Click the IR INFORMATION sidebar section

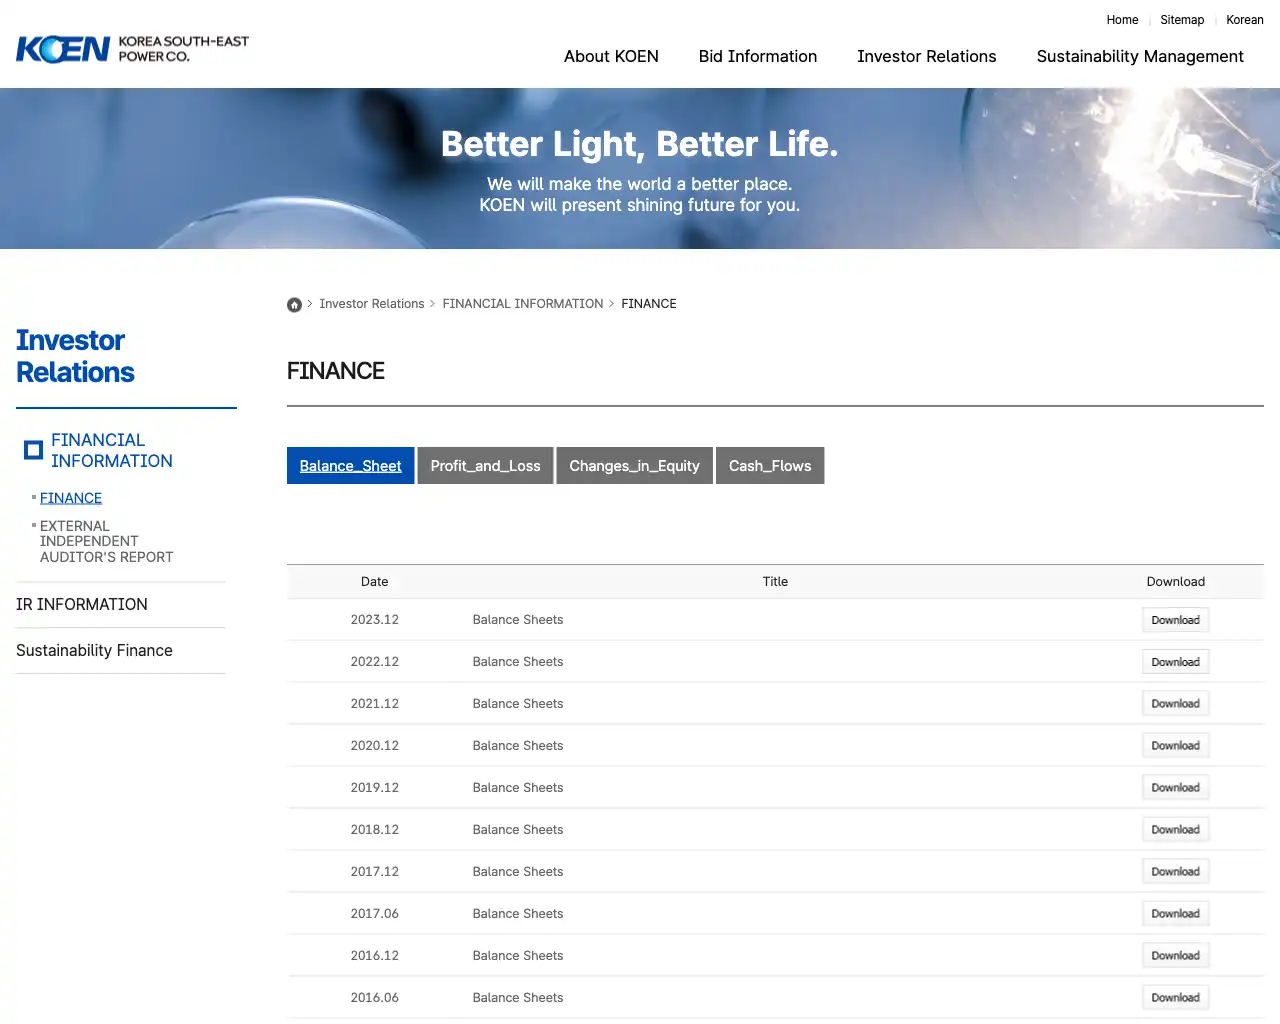81,604
